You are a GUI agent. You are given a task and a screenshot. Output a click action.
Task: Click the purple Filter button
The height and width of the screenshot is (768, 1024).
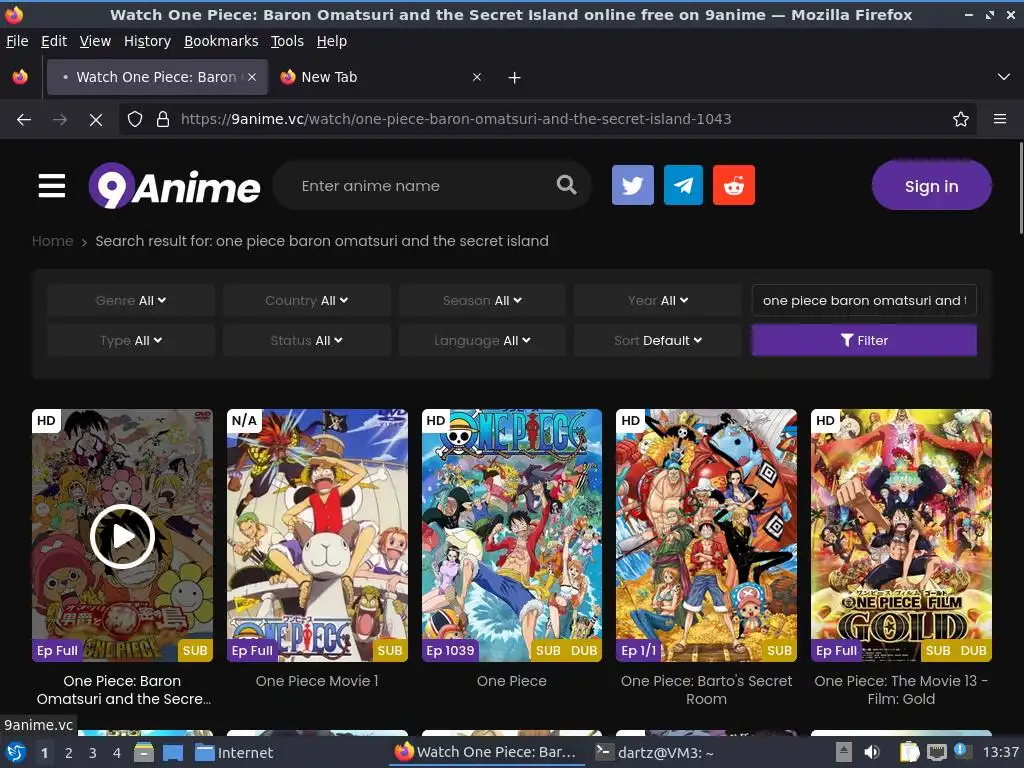tap(864, 340)
